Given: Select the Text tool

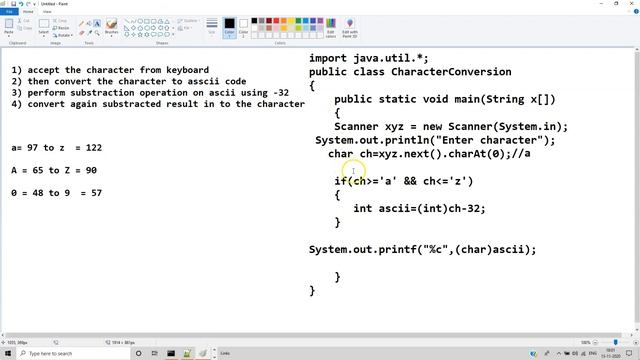Looking at the screenshot, I should [97, 24].
